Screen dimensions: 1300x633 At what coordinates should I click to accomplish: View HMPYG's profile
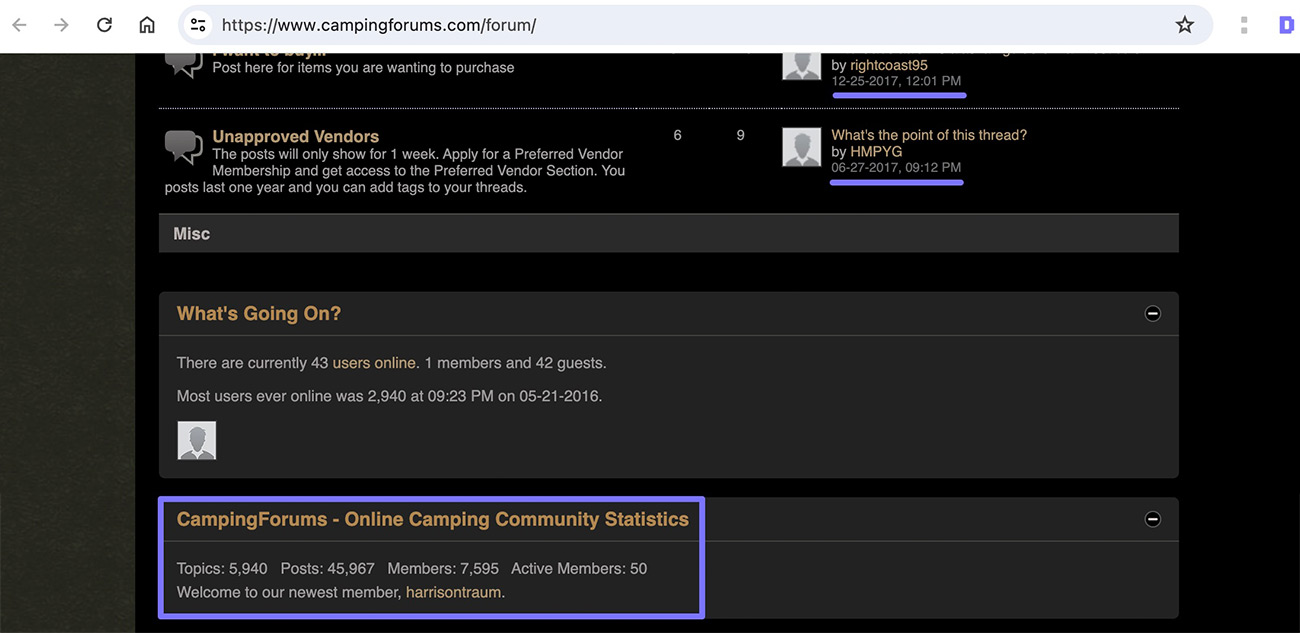coord(876,152)
